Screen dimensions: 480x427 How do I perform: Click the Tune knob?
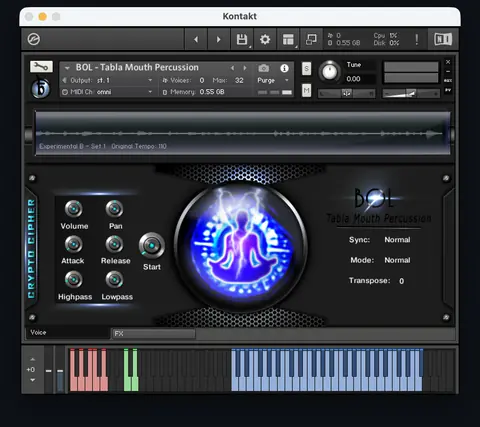click(329, 71)
